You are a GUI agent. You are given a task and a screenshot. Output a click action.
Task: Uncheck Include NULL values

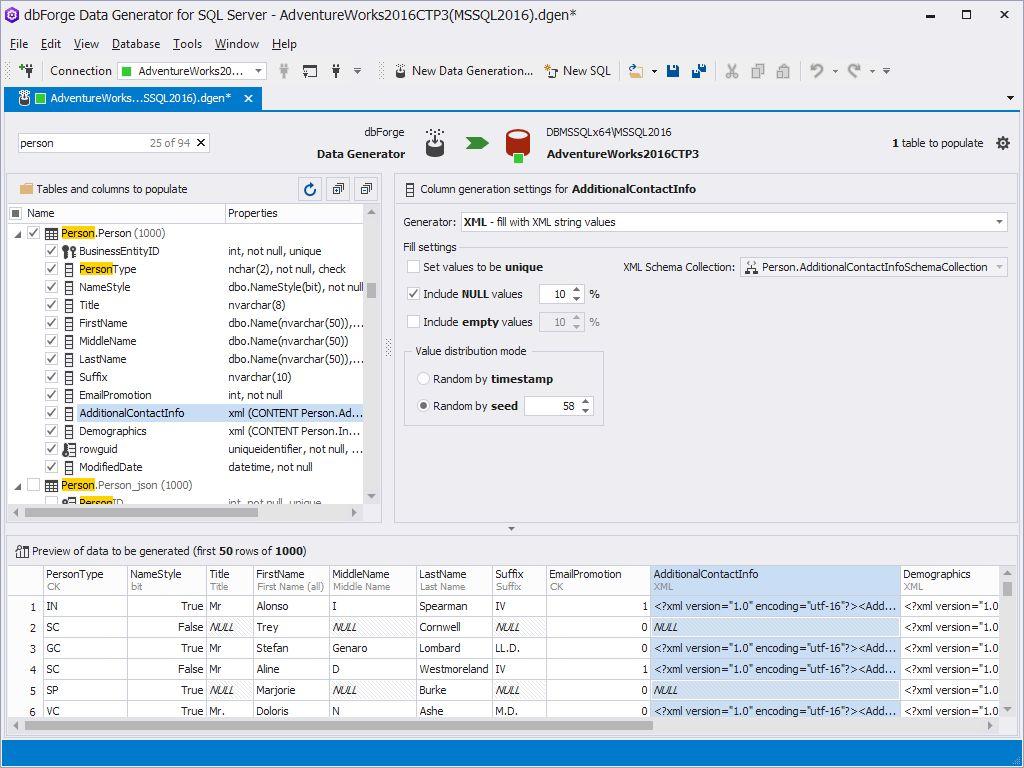(x=413, y=294)
